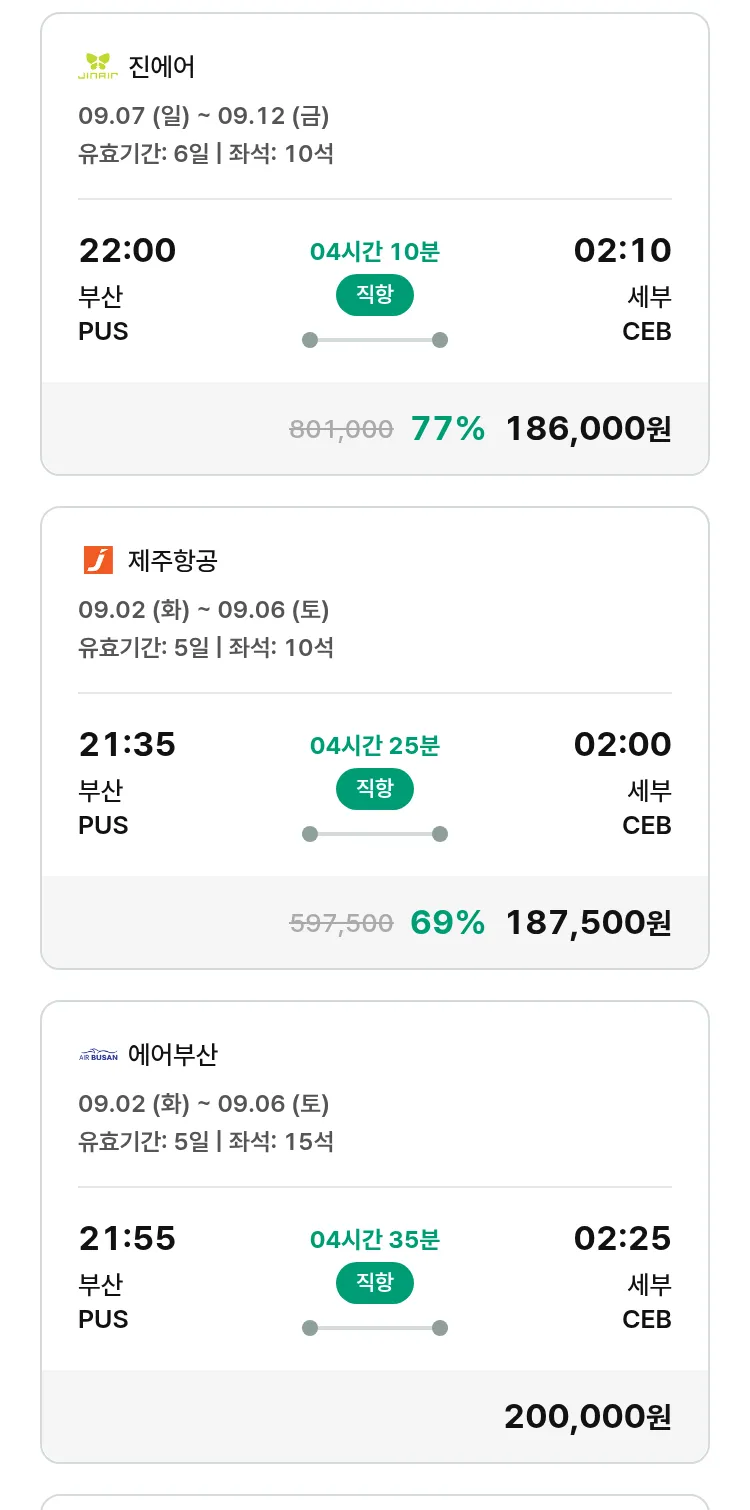Open the 제주항공 airline name link
Screen dimensions: 750x1510
(173, 561)
